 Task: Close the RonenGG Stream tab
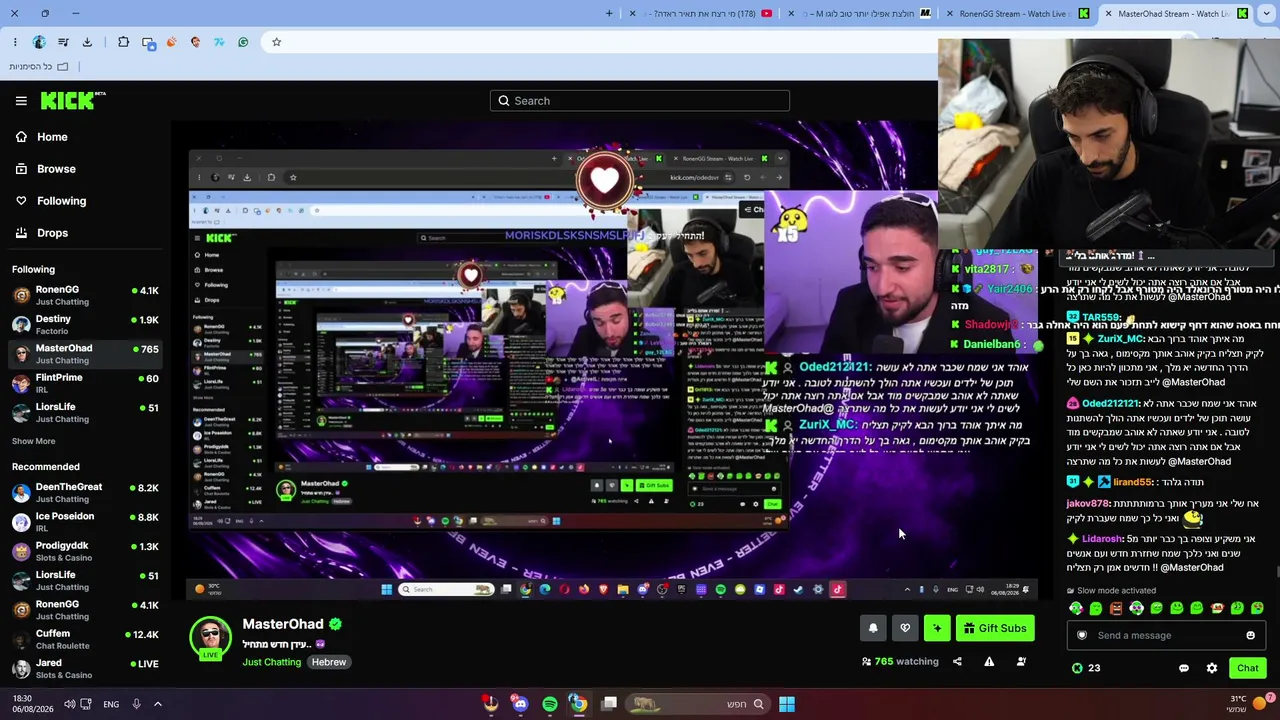(x=949, y=14)
